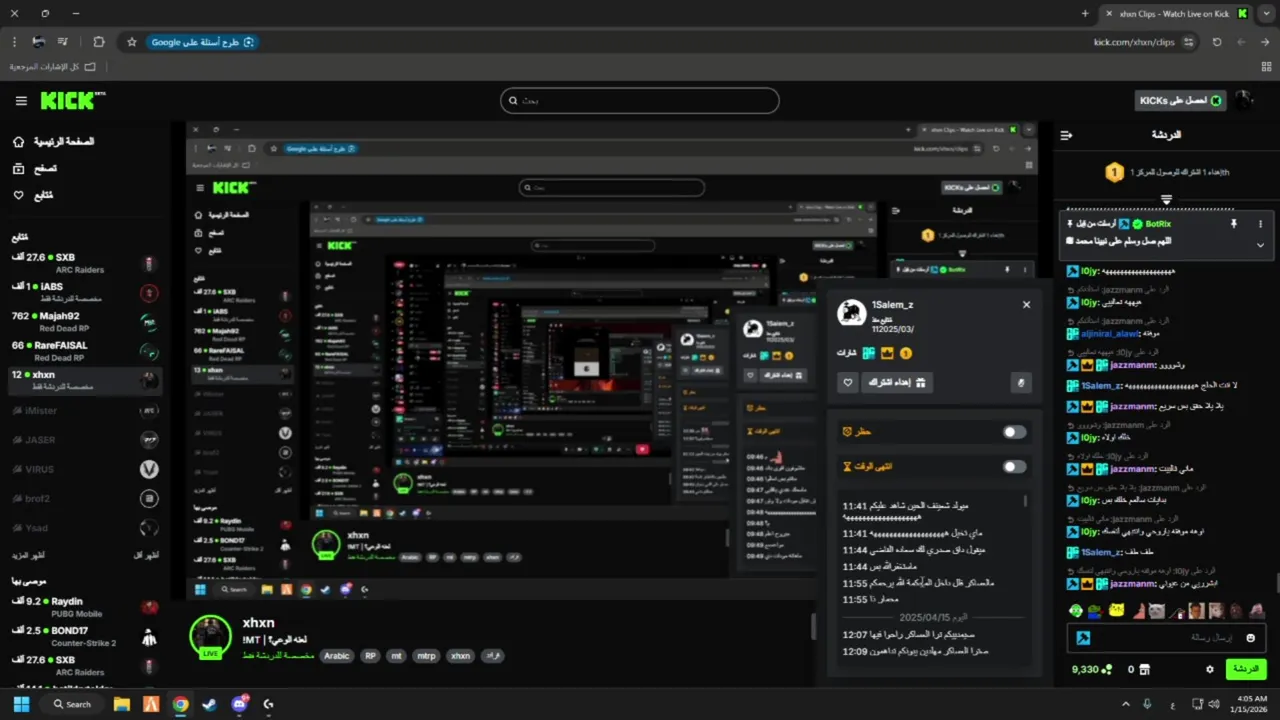Open the emoji picker in chat input
This screenshot has height=720, width=1280.
point(1250,638)
